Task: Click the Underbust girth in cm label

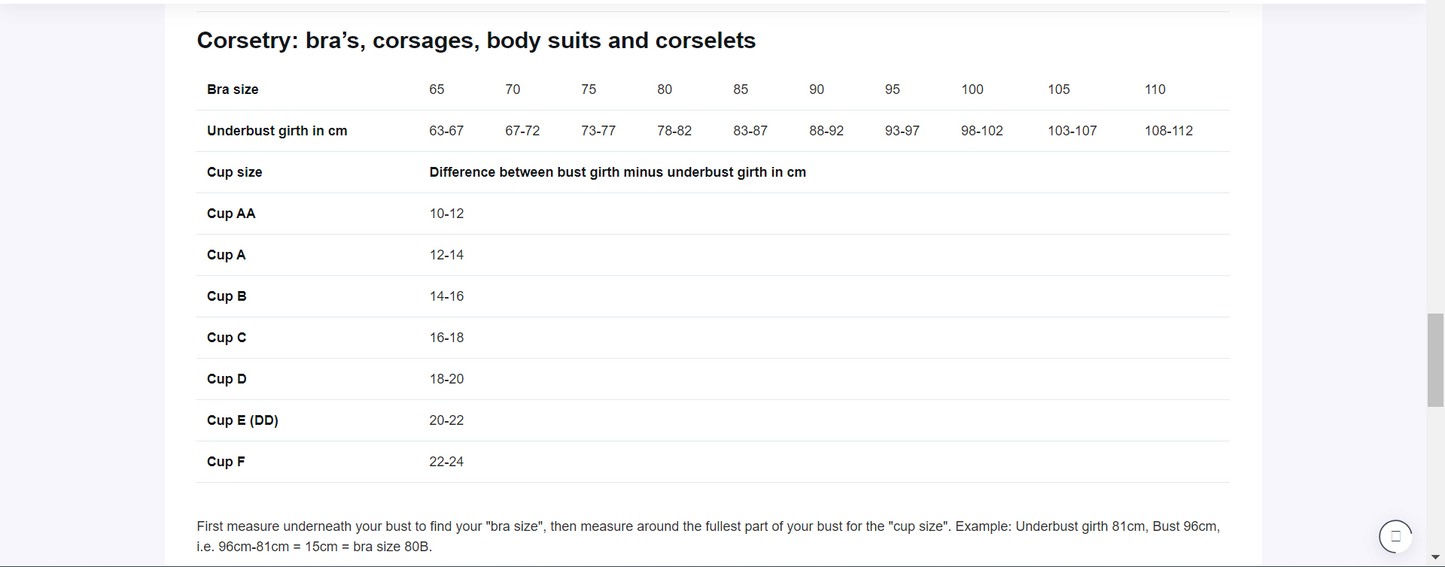Action: click(x=277, y=131)
